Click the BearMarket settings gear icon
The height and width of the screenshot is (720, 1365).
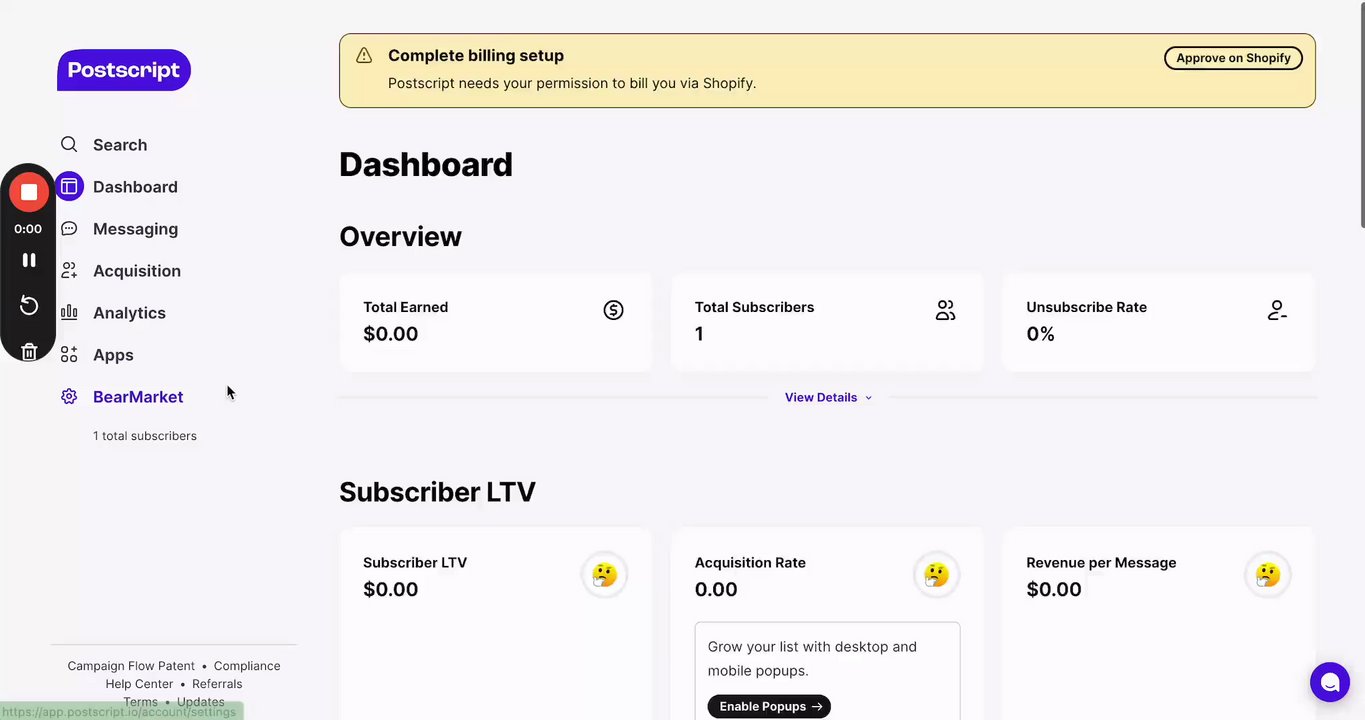click(69, 397)
